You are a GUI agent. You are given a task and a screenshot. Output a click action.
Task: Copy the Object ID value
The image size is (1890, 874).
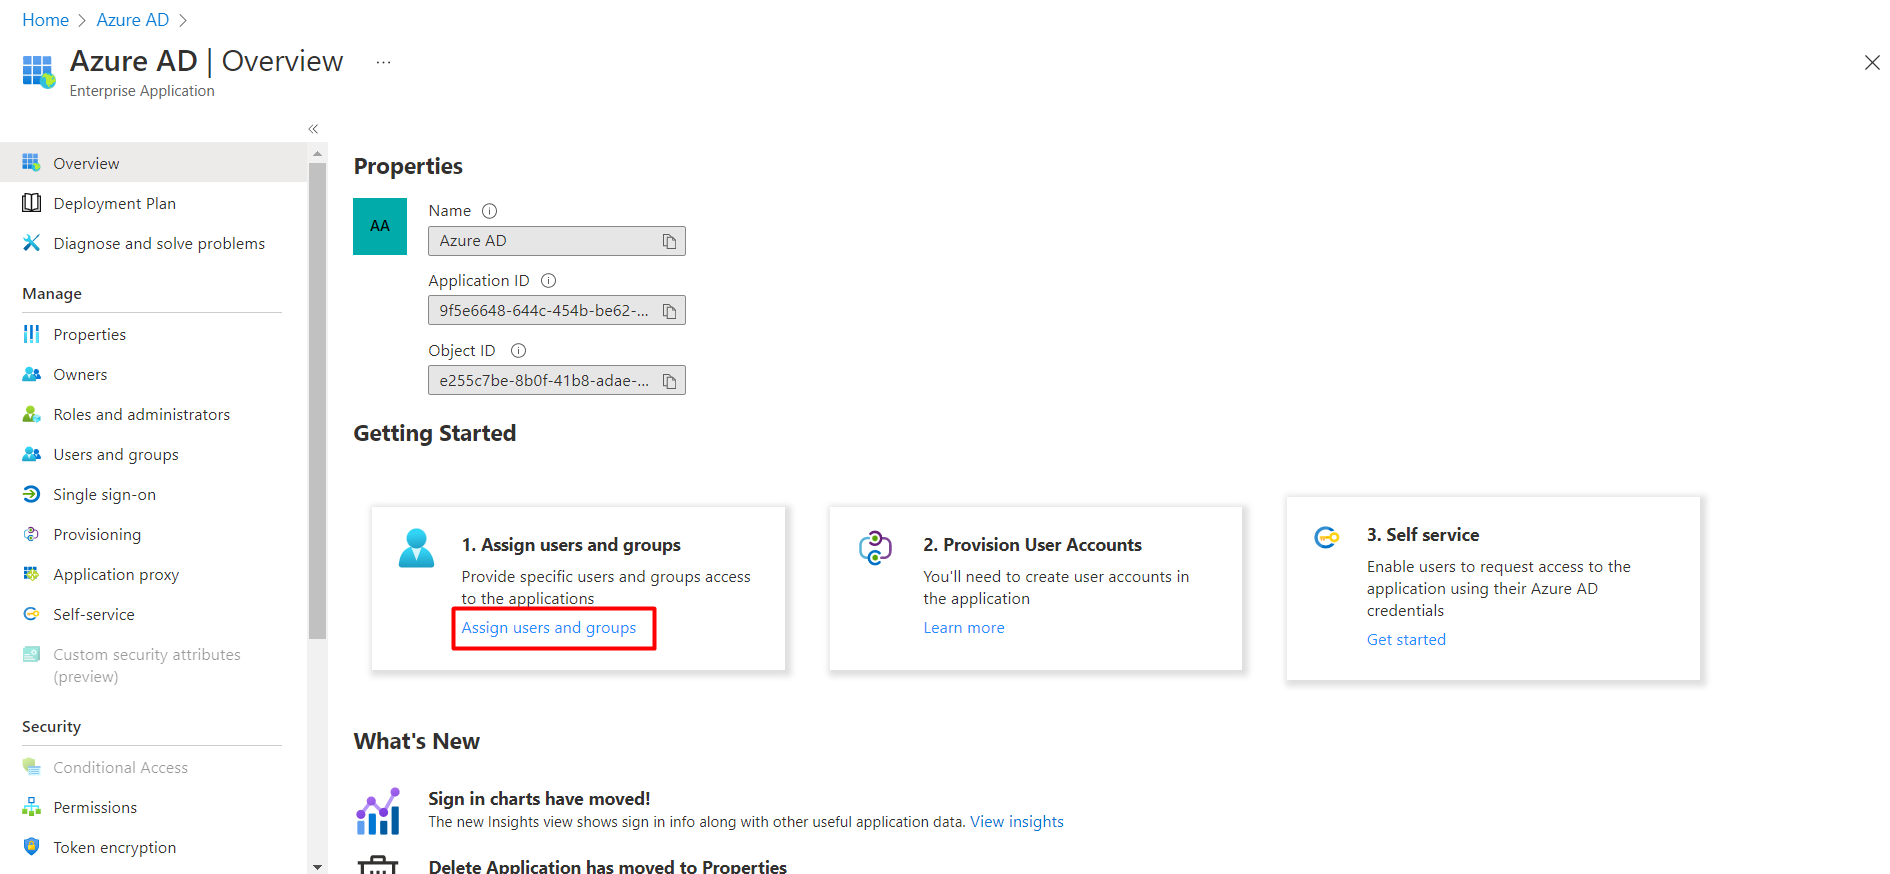(670, 381)
